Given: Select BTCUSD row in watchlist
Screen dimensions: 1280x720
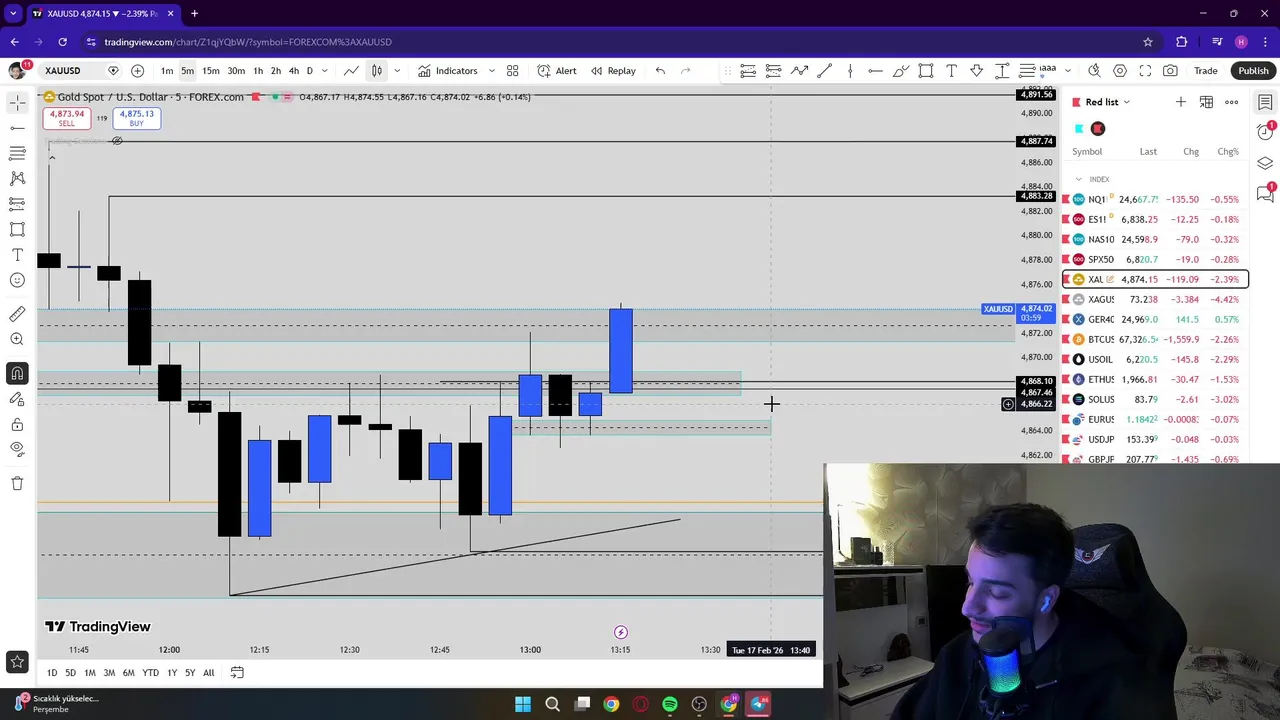Looking at the screenshot, I should [x=1155, y=339].
